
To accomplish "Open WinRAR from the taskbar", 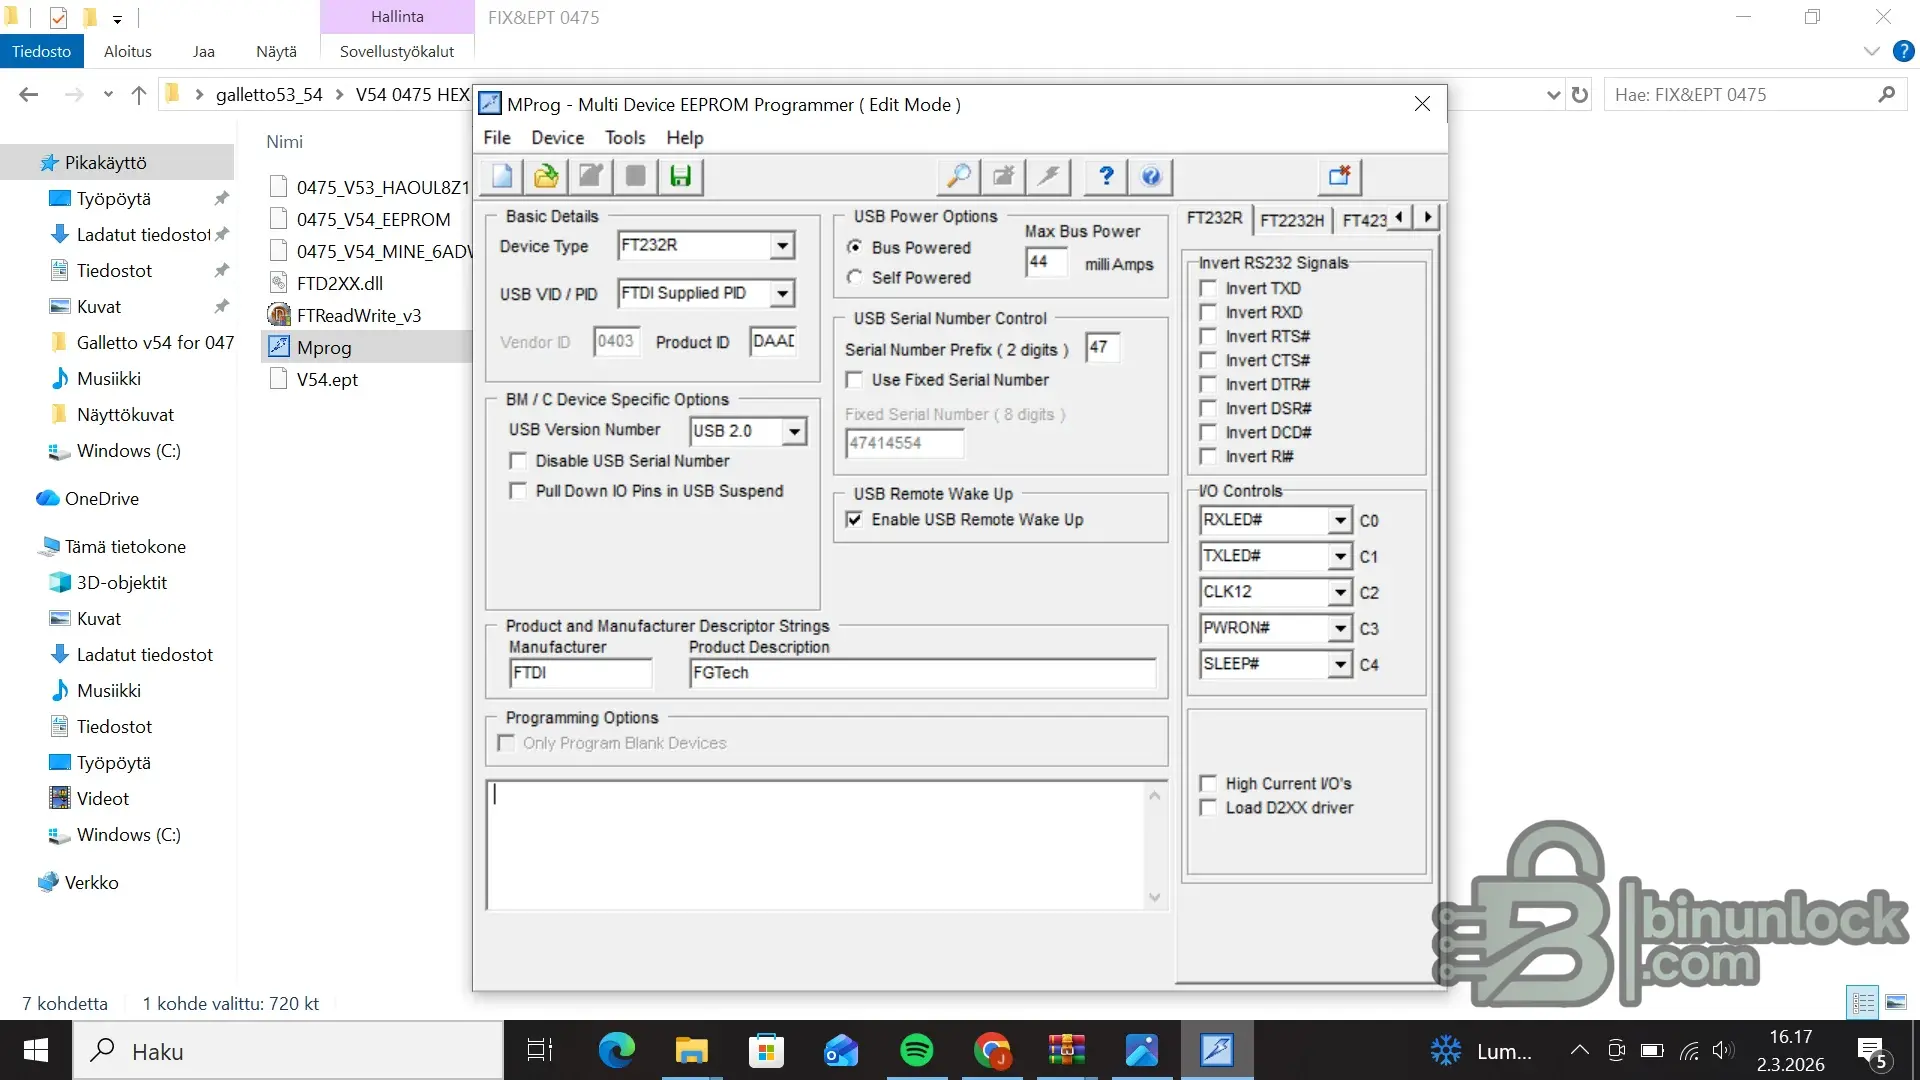I will pos(1066,1051).
